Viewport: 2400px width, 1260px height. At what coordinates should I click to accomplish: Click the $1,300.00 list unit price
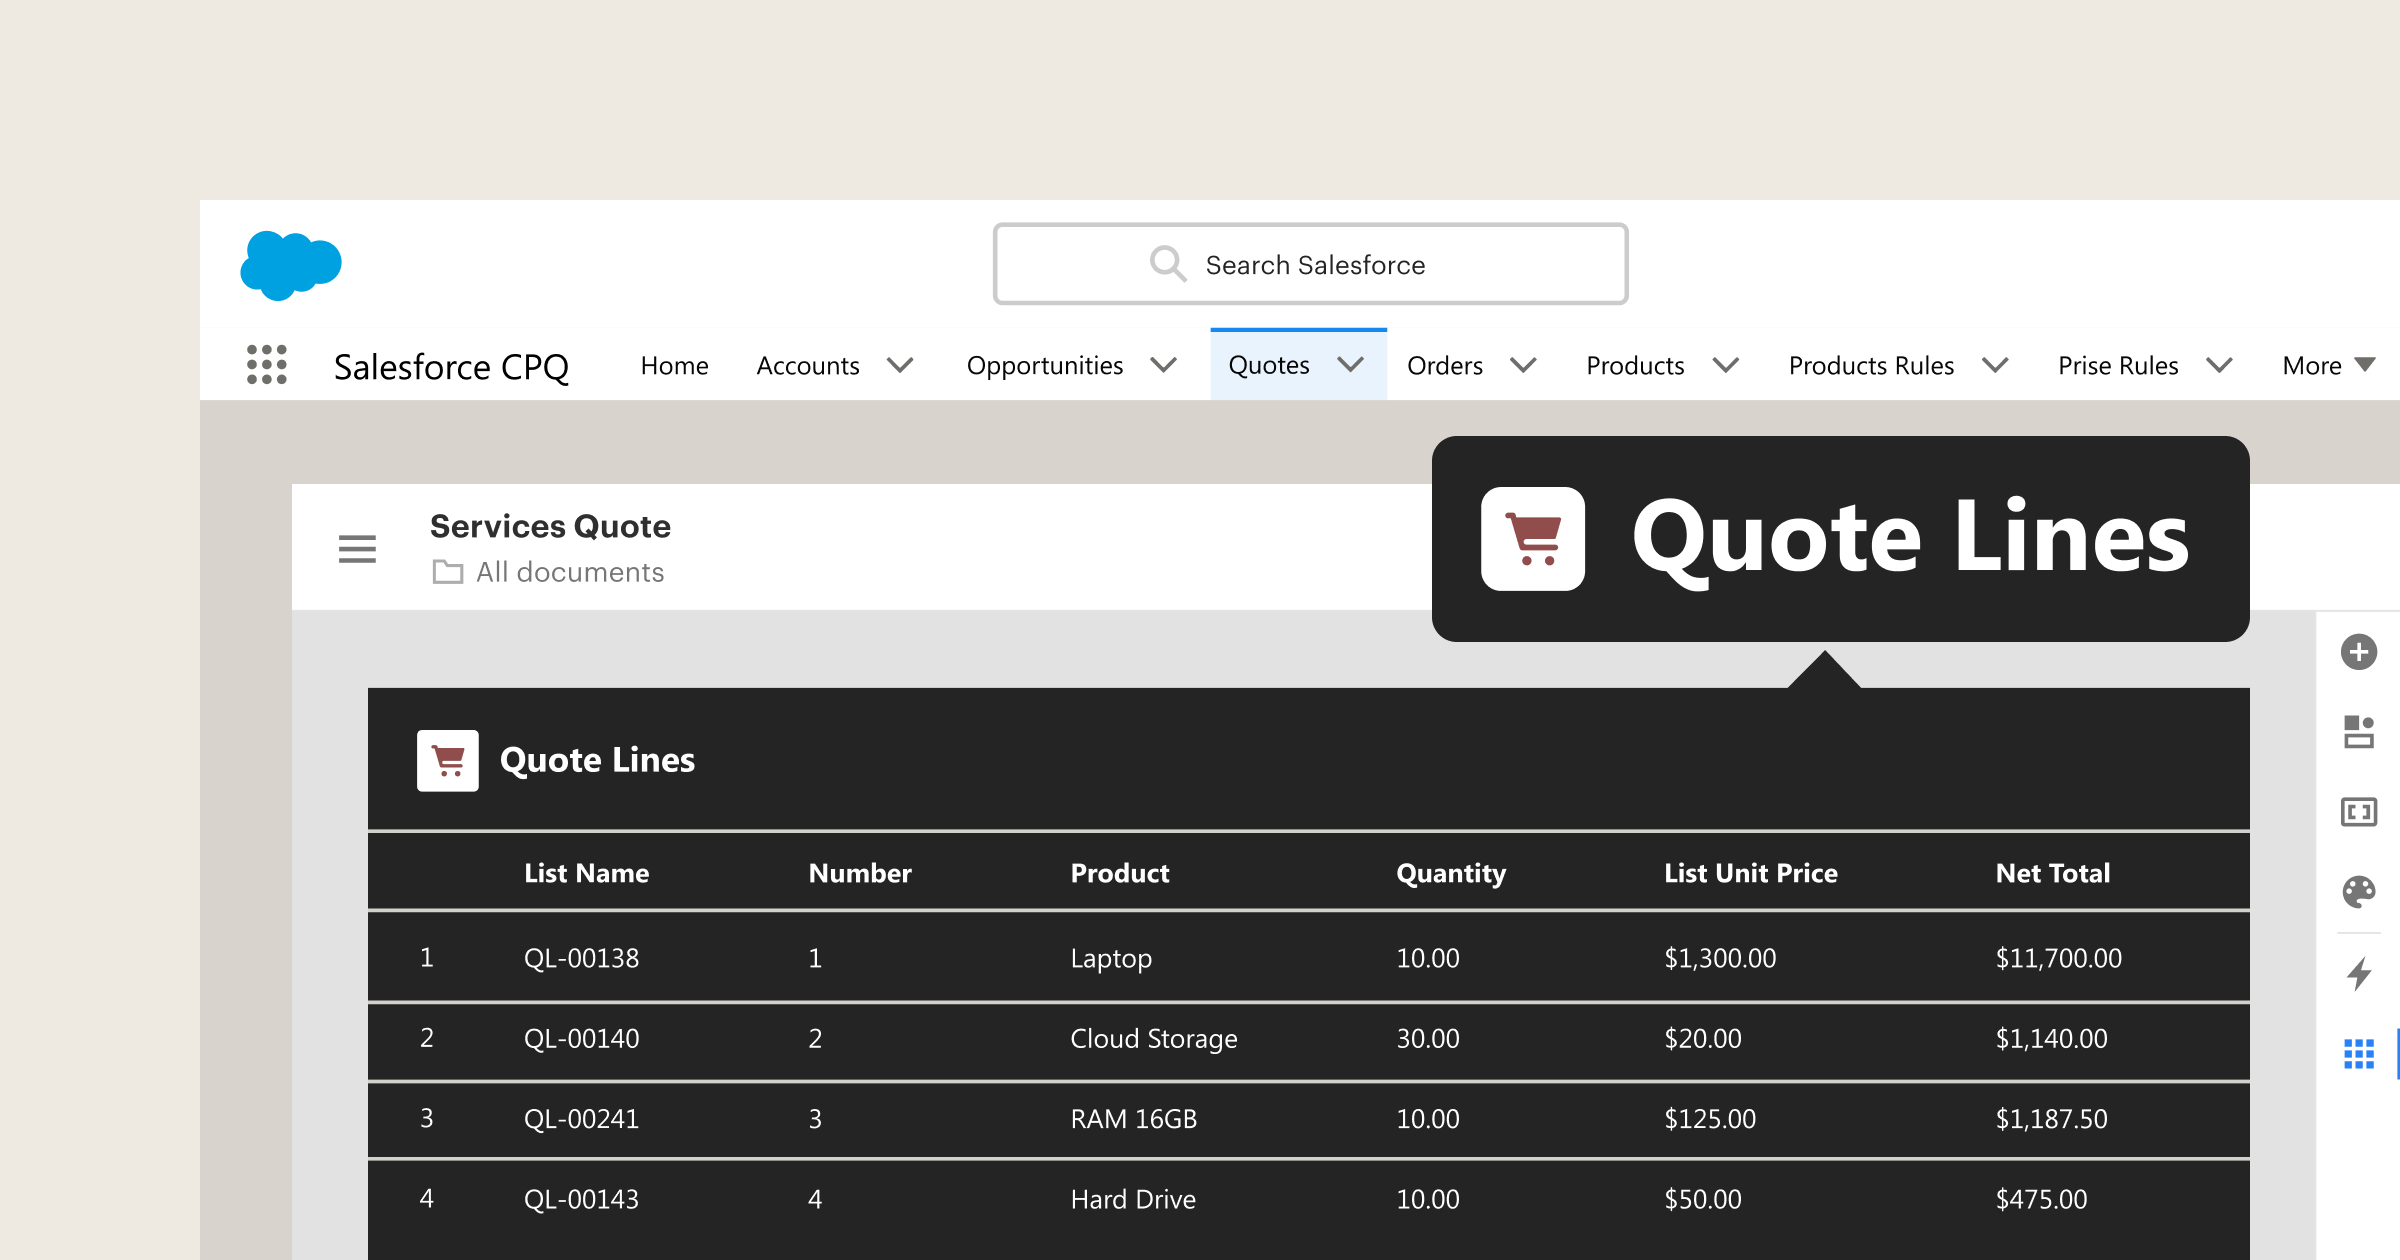coord(1720,958)
